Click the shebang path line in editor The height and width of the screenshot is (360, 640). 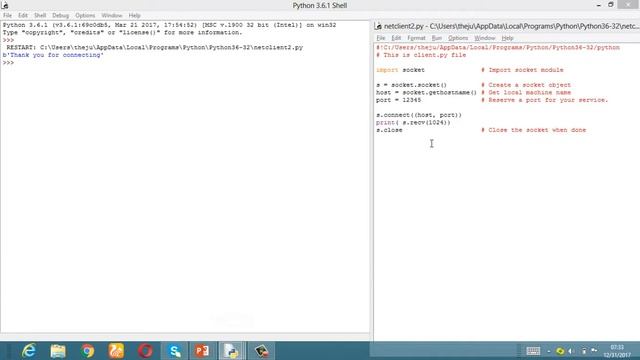[498, 48]
